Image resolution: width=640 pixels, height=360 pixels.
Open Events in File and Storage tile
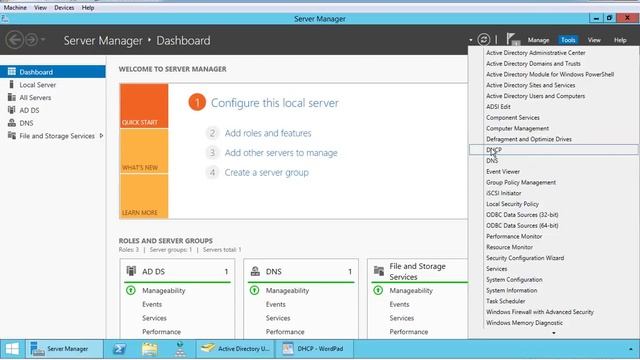click(x=399, y=304)
